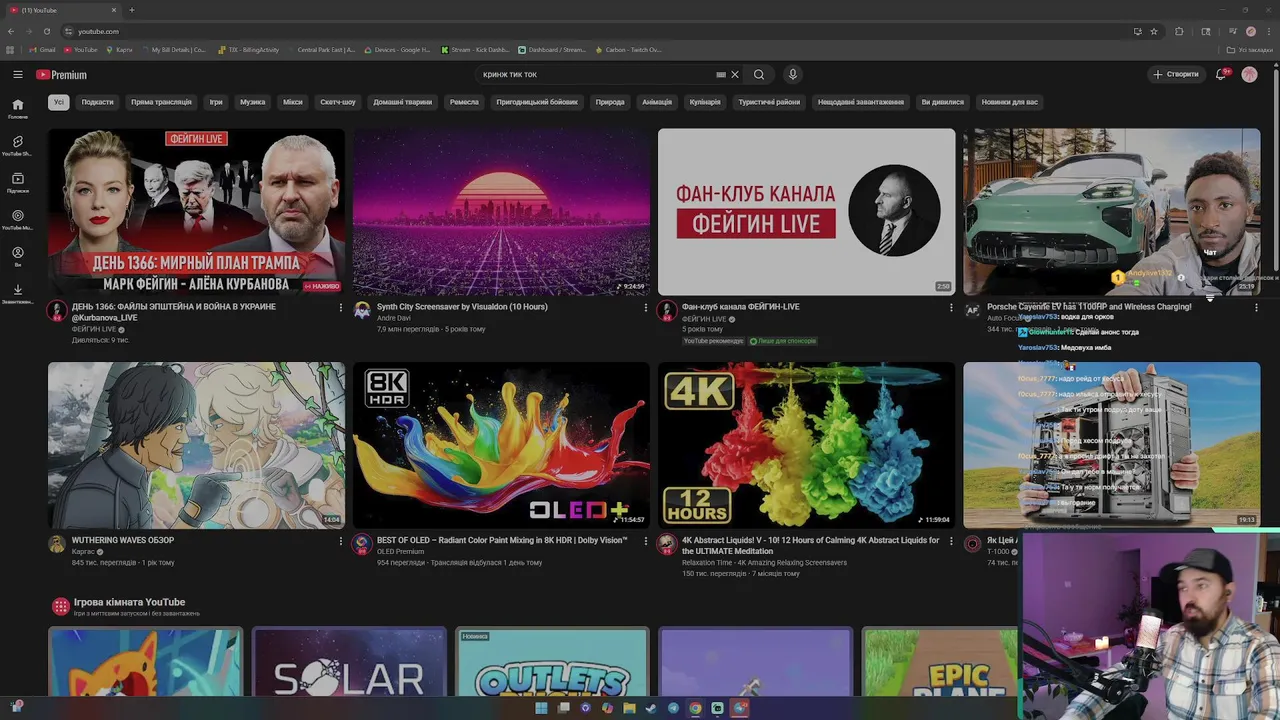Open options menu for WUTHERING WAVES ОБЗОР
This screenshot has height=720, width=1280.
click(341, 541)
